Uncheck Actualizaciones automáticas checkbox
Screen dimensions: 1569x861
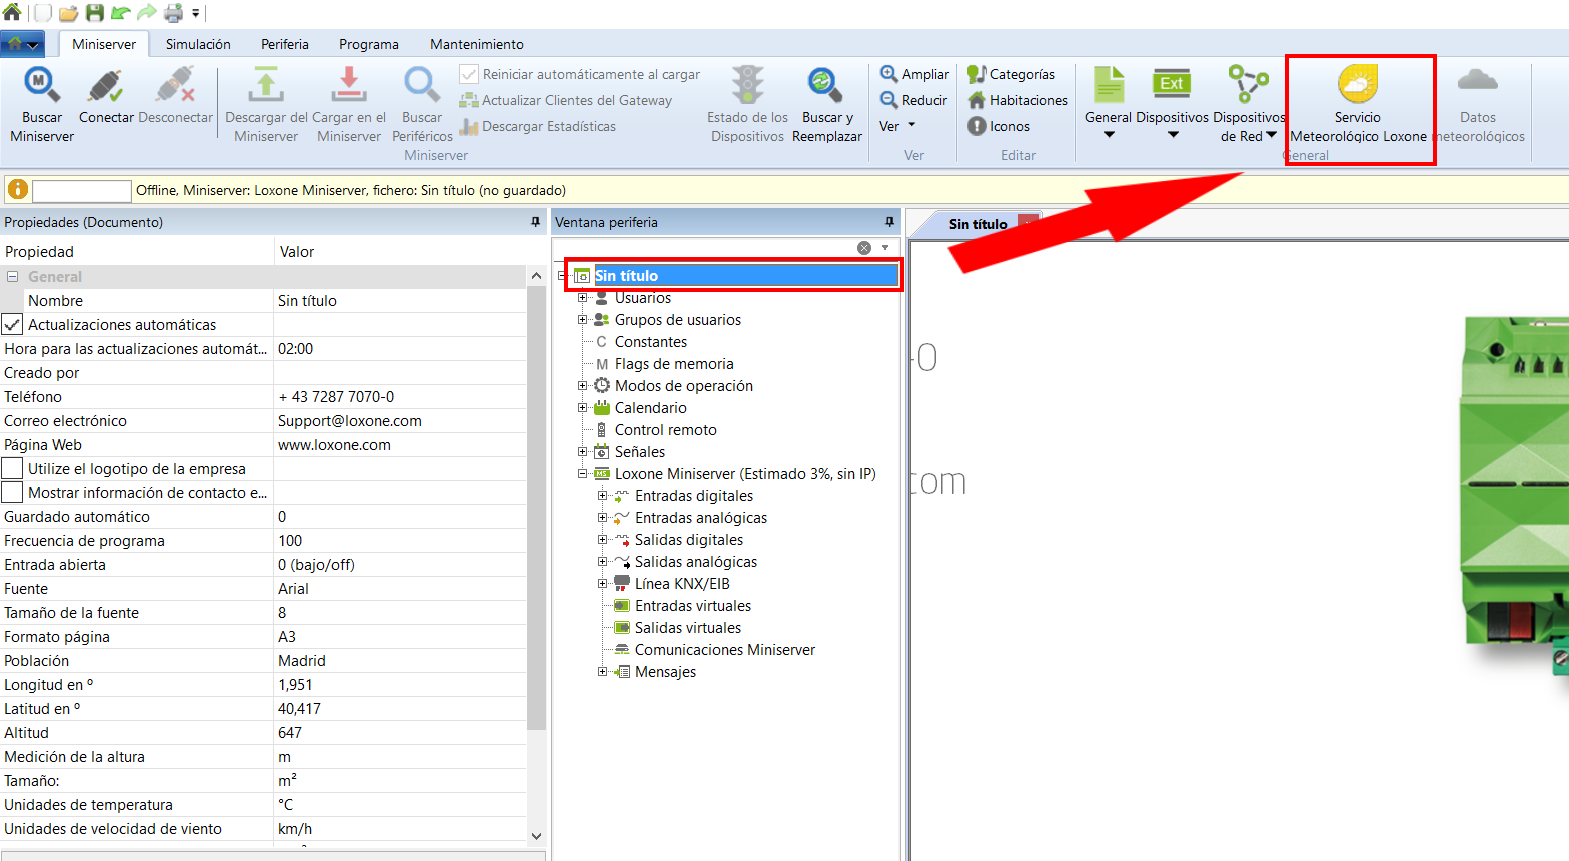(12, 325)
